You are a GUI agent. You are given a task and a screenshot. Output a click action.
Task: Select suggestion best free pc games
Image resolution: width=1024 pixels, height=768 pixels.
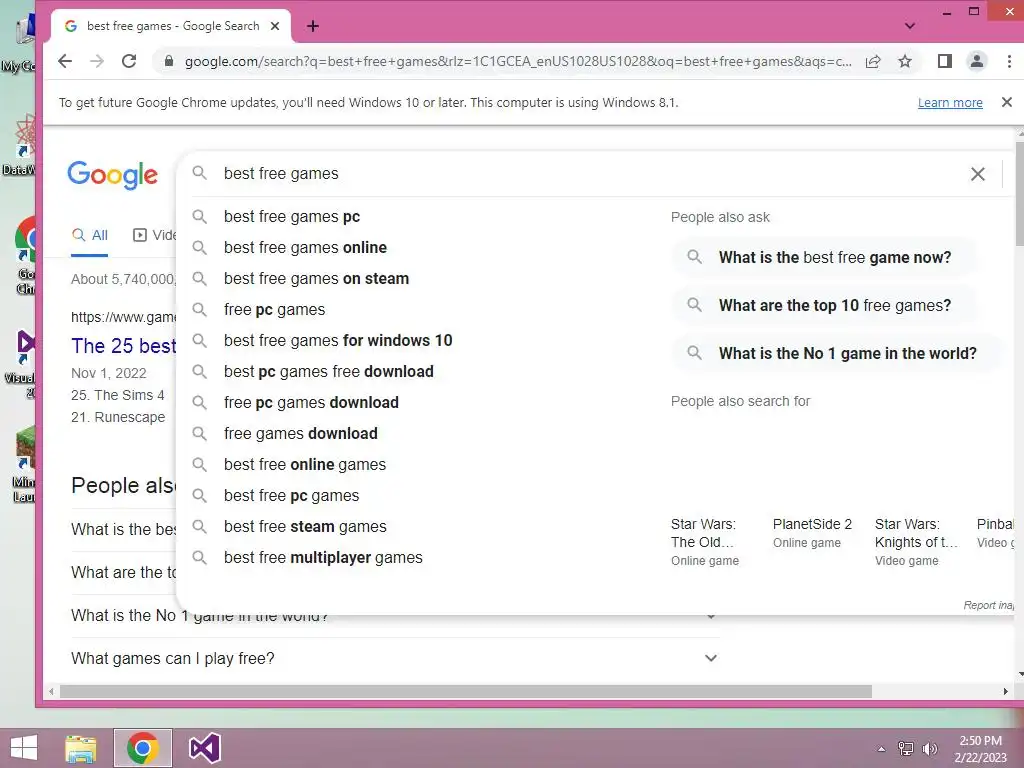coord(291,496)
